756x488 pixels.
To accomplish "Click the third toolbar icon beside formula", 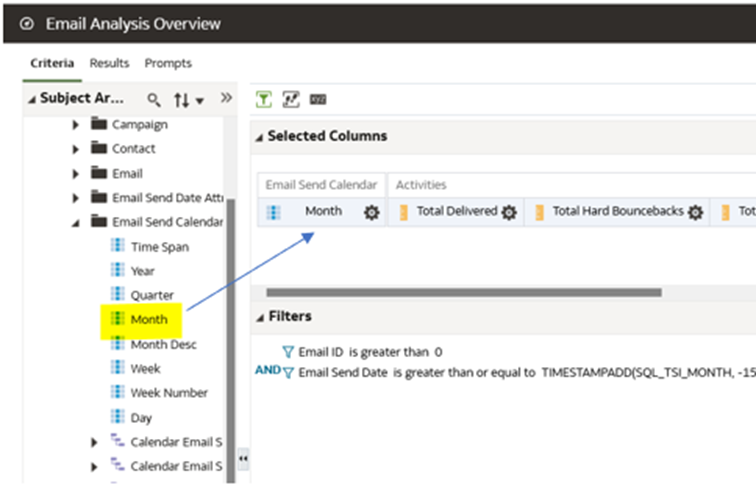I will (318, 100).
